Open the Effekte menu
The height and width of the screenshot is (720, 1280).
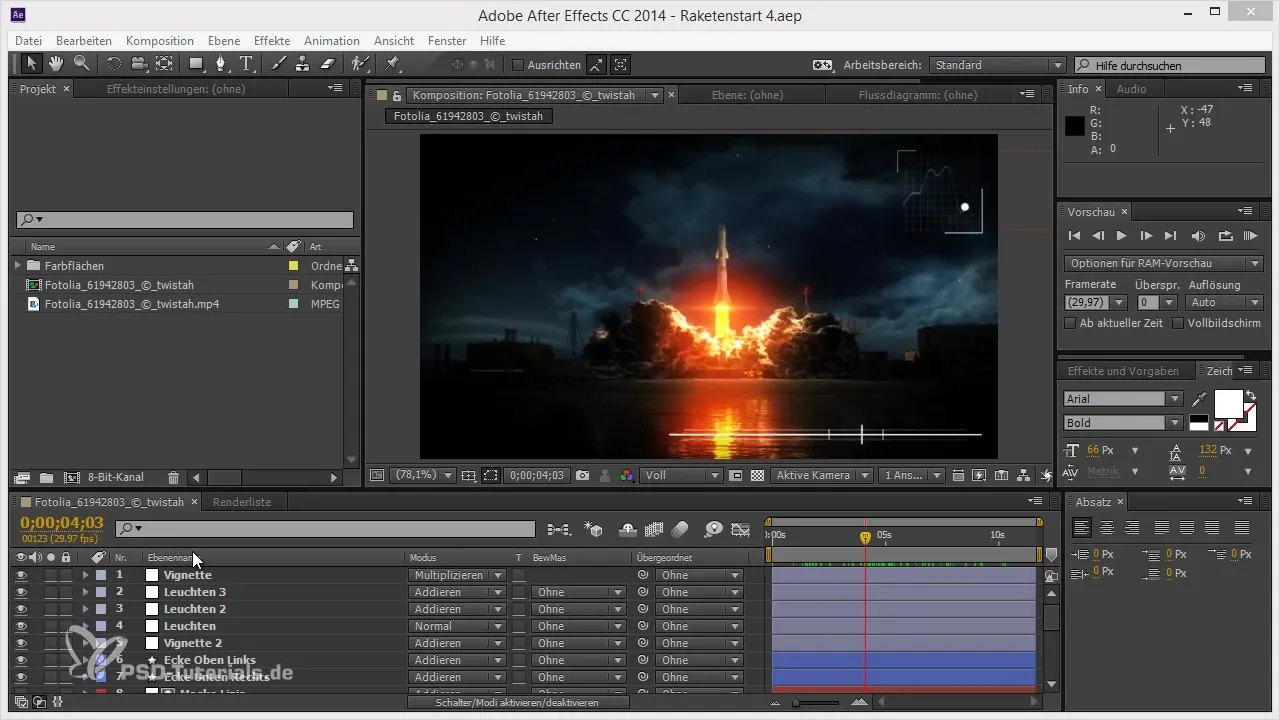tap(272, 41)
